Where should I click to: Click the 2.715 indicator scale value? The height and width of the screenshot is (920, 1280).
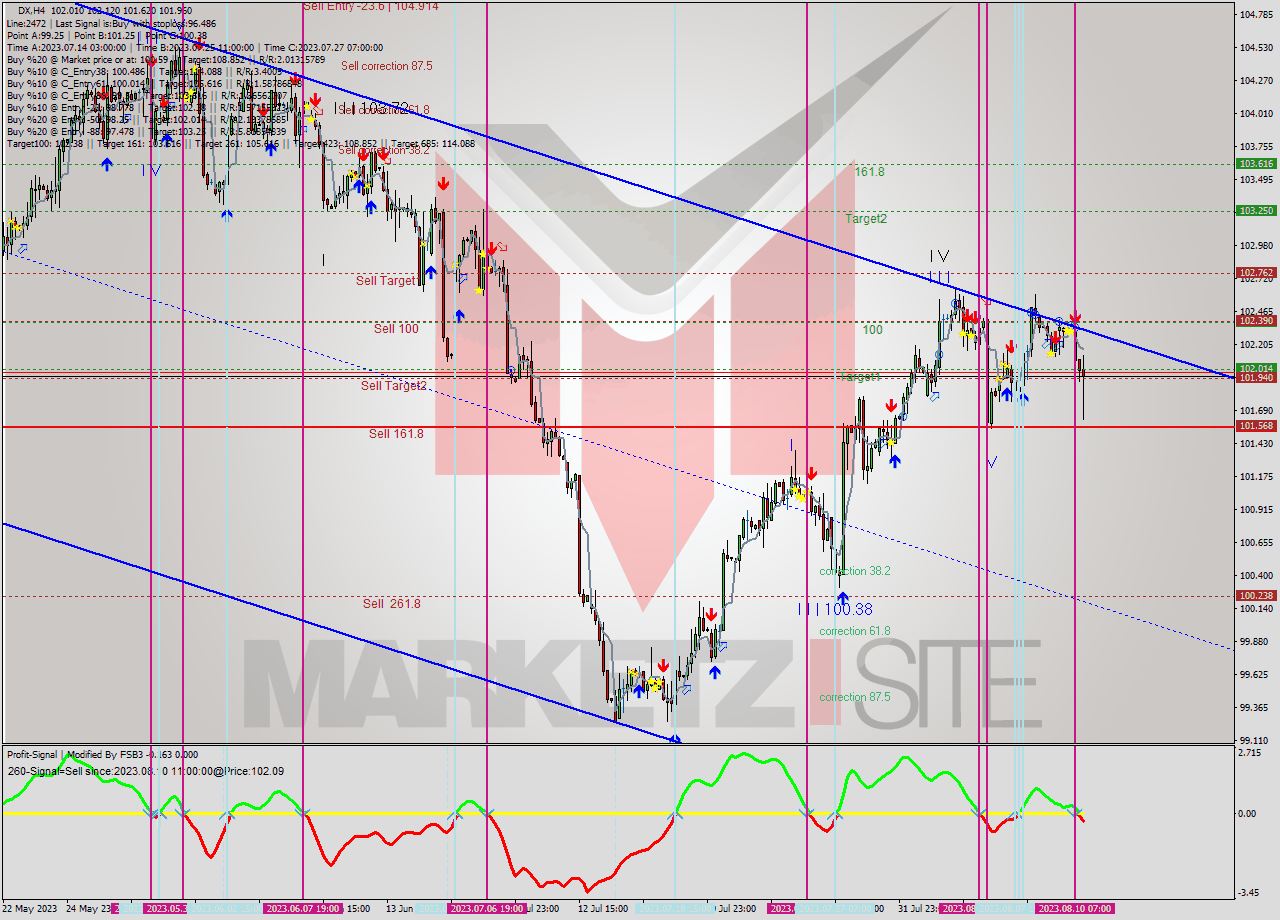(x=1250, y=751)
